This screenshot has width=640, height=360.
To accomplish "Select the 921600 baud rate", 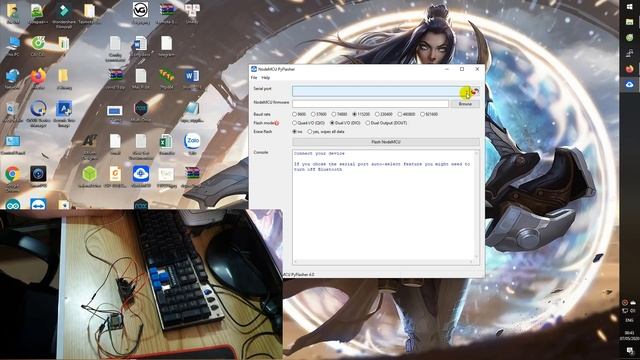I will 429,114.
